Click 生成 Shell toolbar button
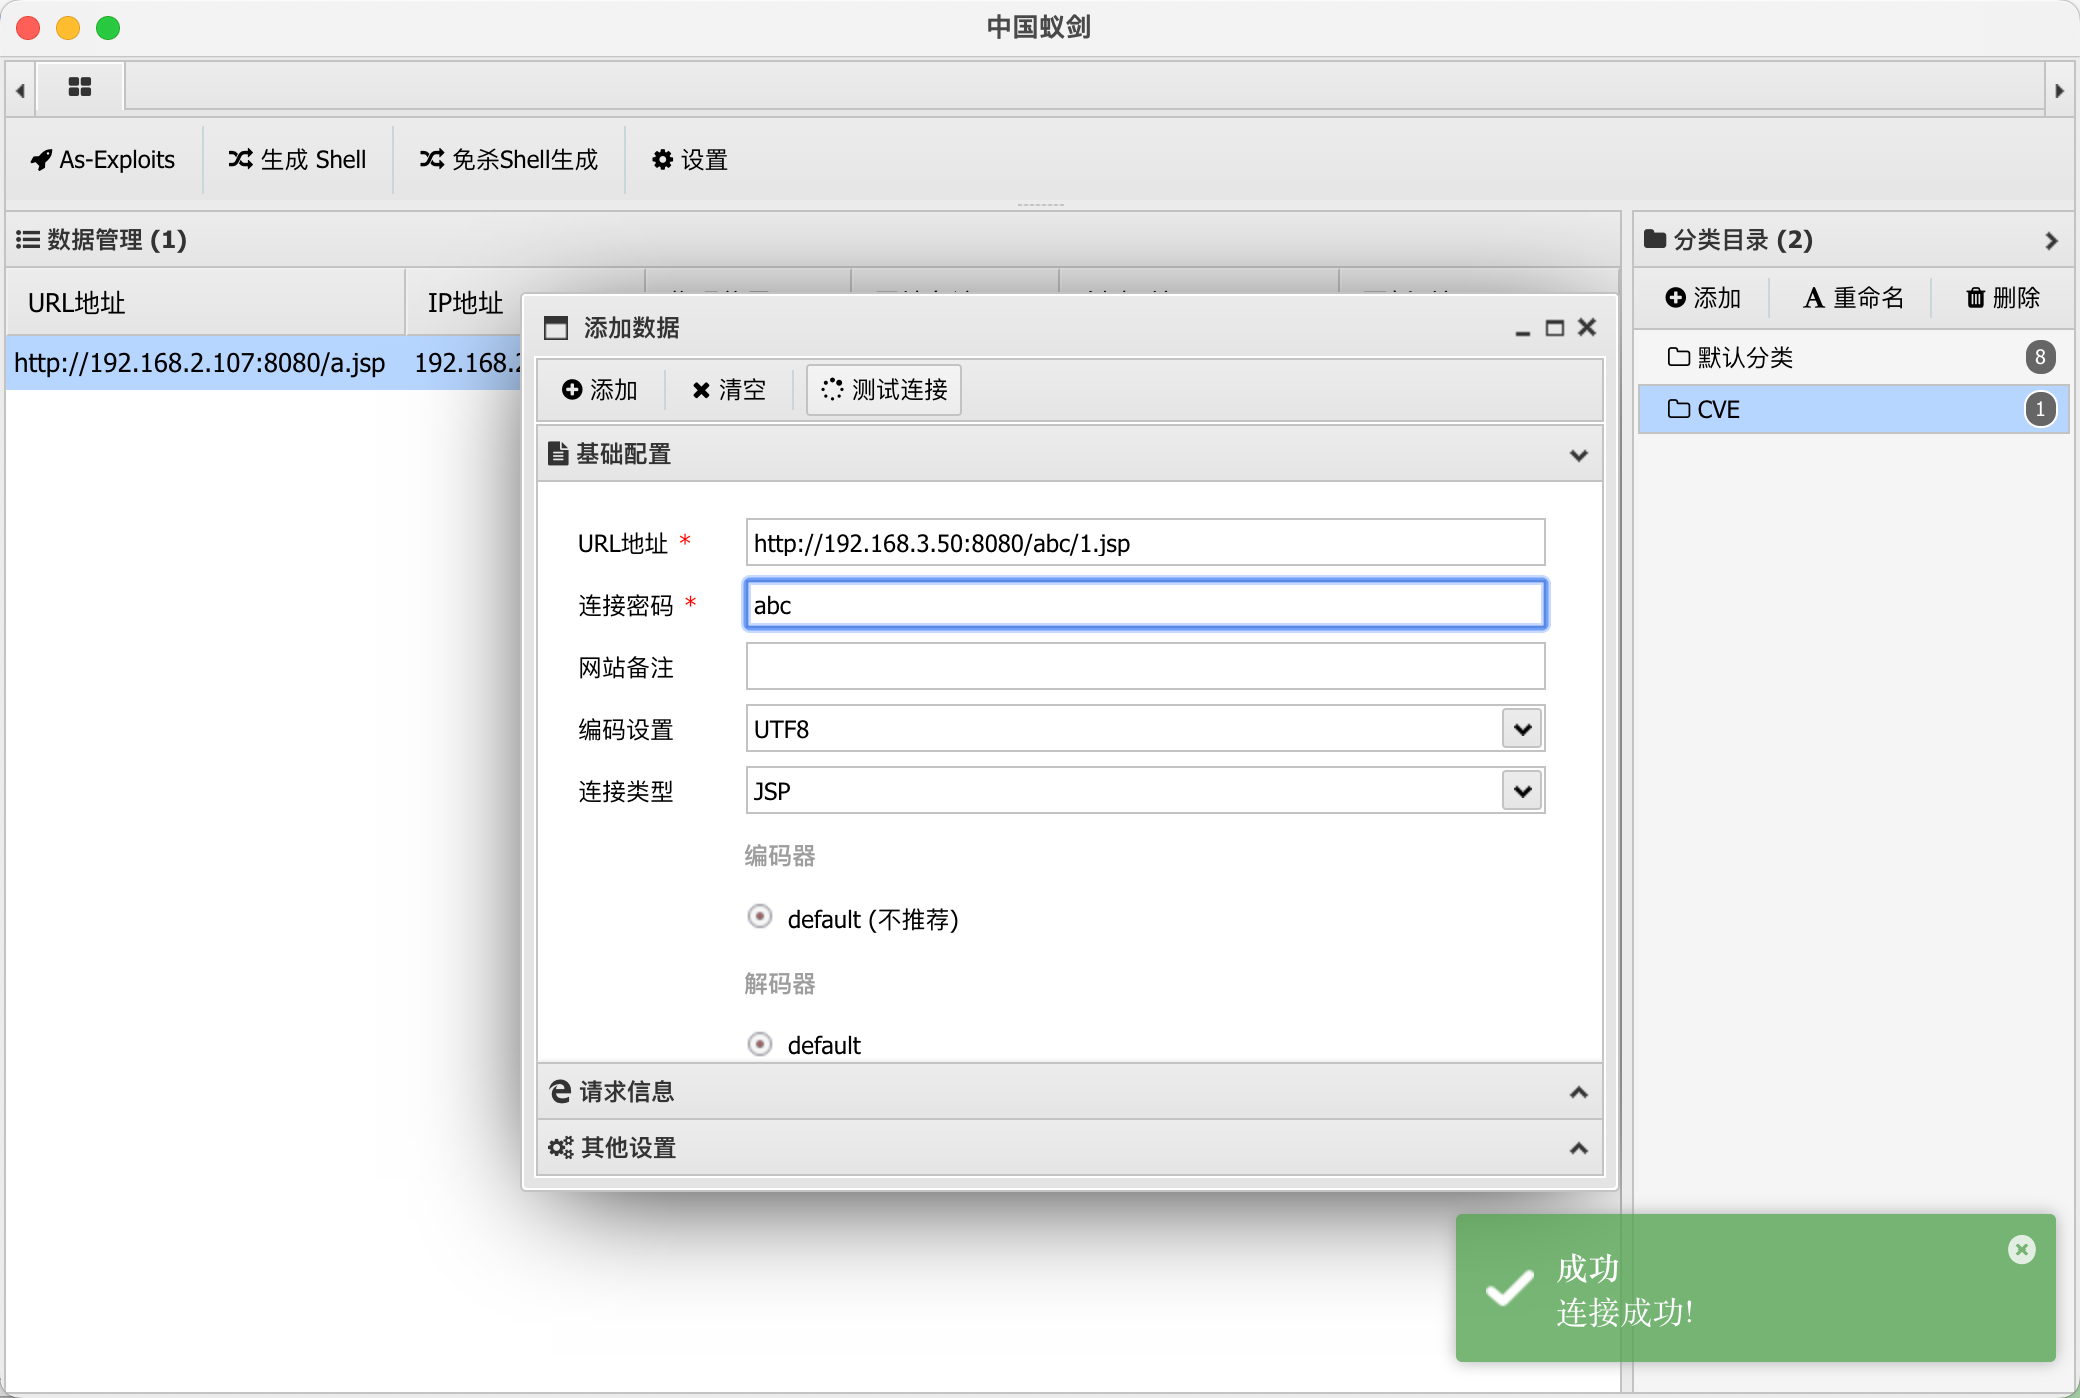Image resolution: width=2080 pixels, height=1398 pixels. 297,160
